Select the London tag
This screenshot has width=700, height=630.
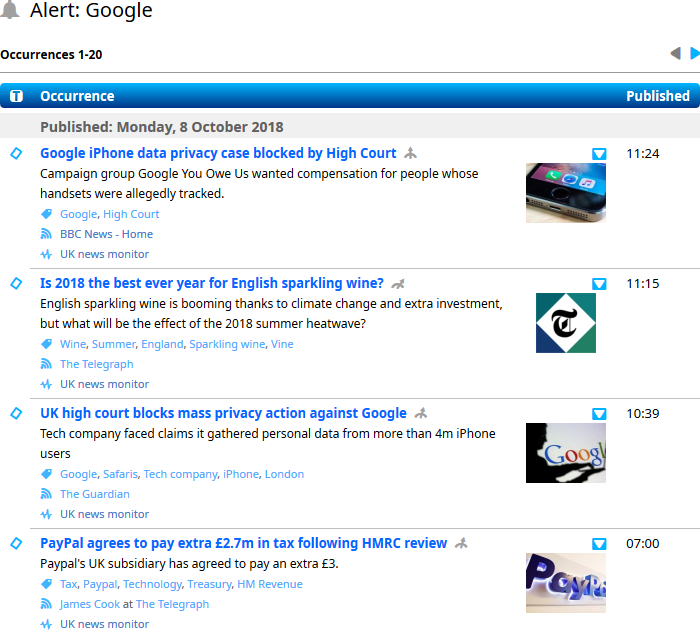click(284, 474)
